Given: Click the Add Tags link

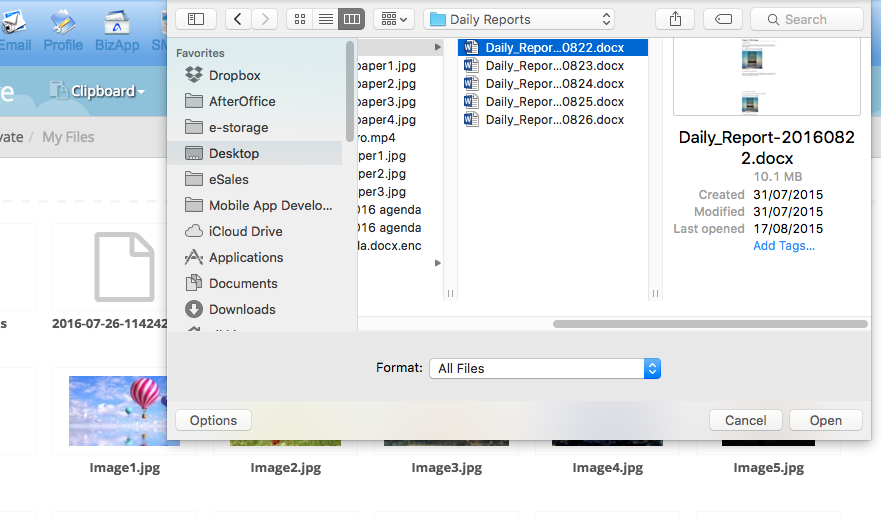Looking at the screenshot, I should coord(784,245).
